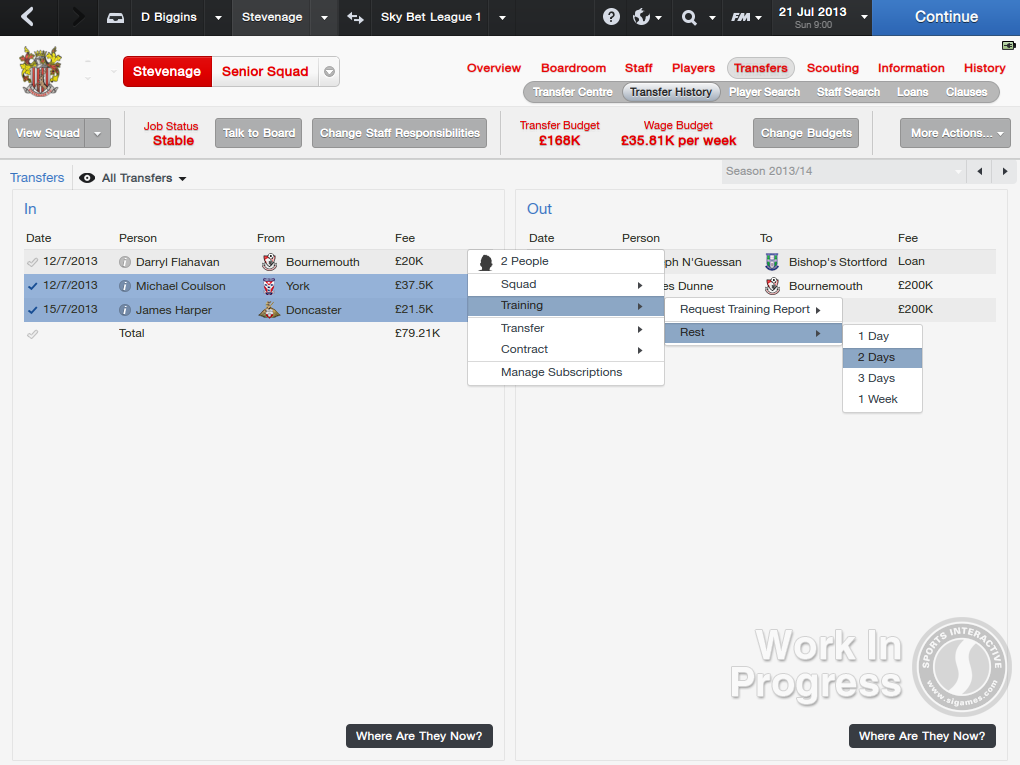Click Where Are They Now in Out panel

pyautogui.click(x=922, y=736)
